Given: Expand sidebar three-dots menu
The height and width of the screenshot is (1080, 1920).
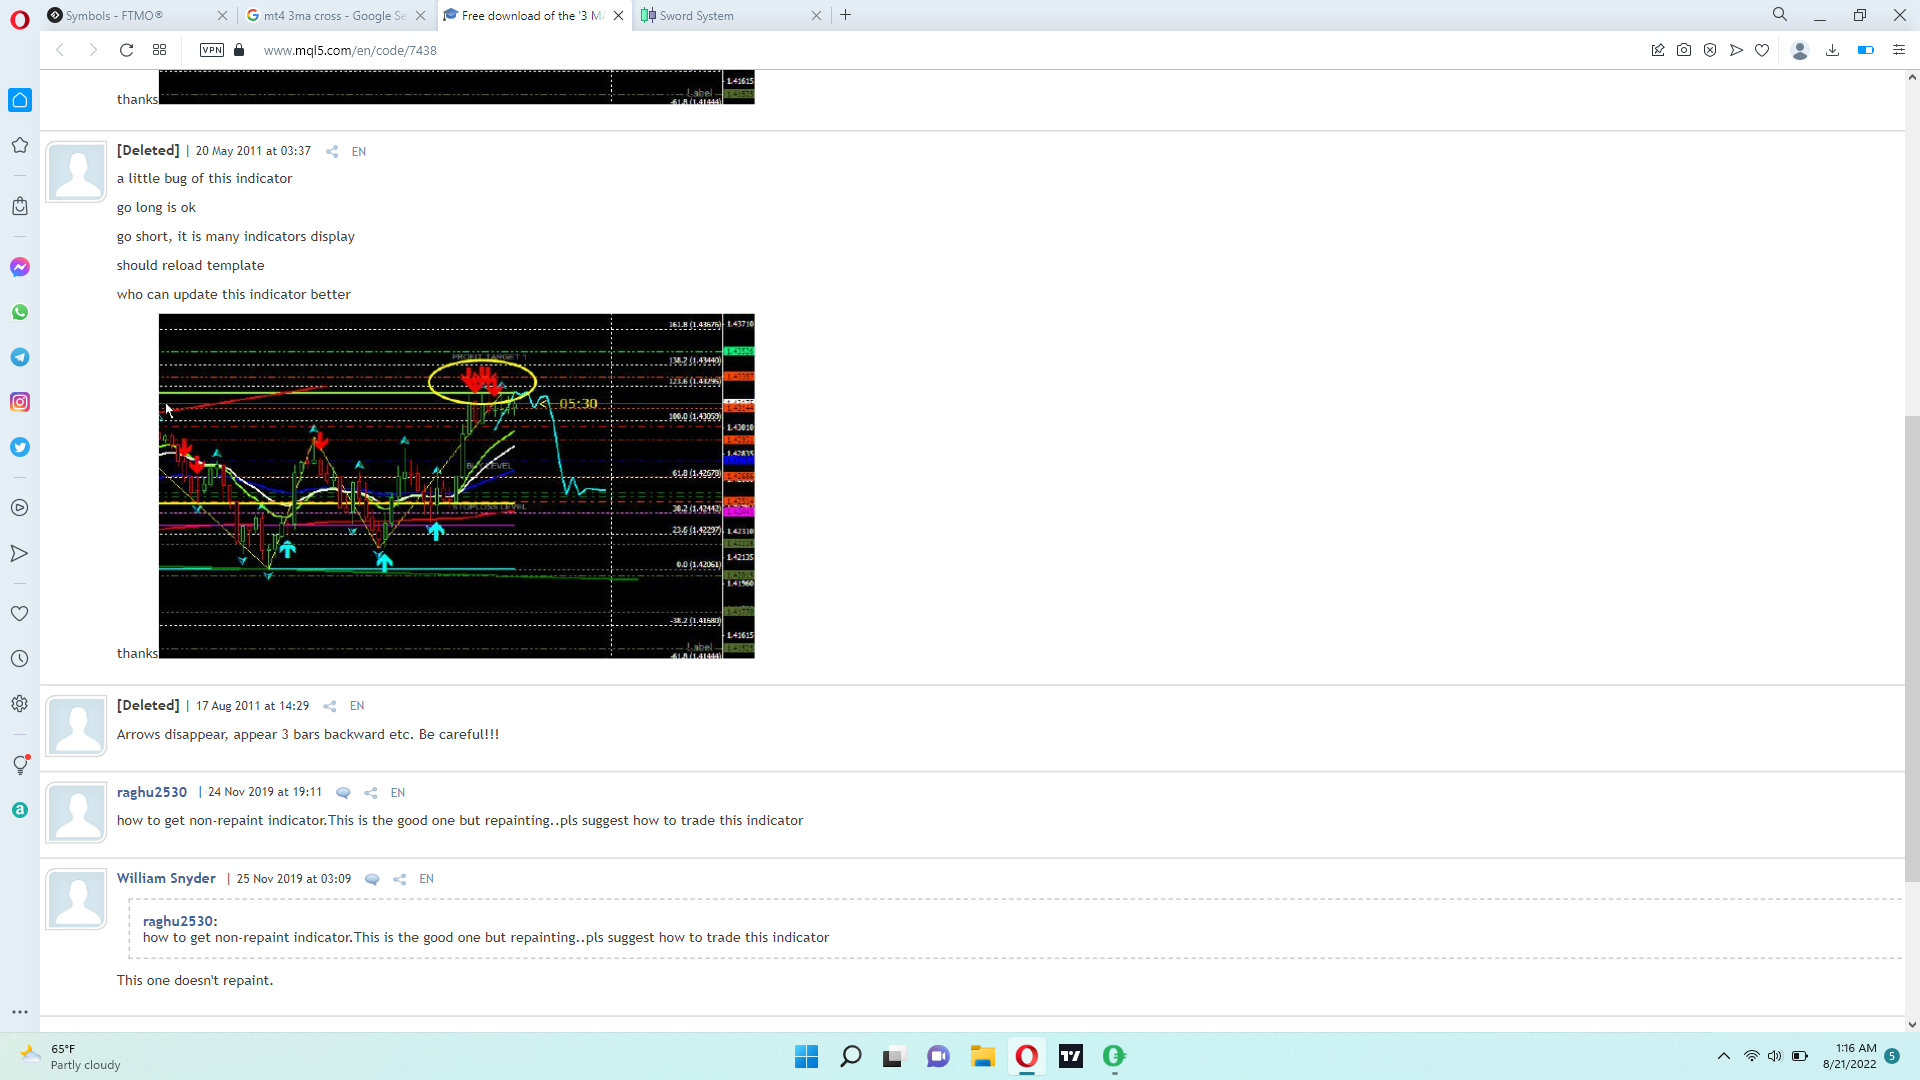Looking at the screenshot, I should [x=20, y=1012].
